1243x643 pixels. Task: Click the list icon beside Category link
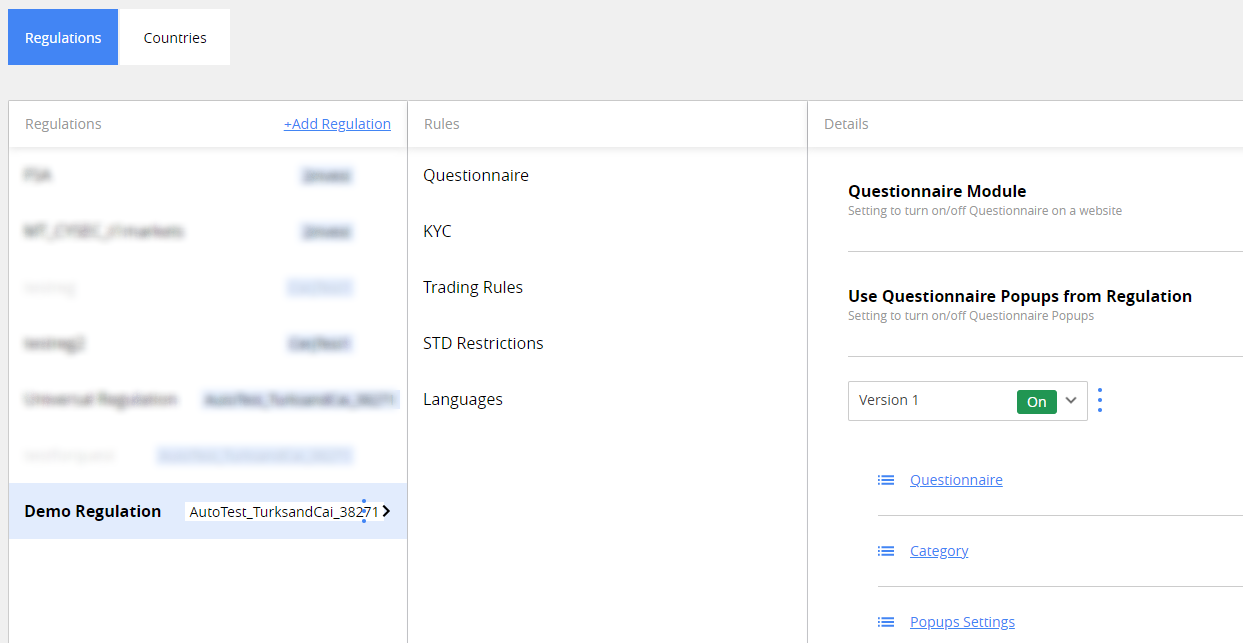pyautogui.click(x=886, y=550)
